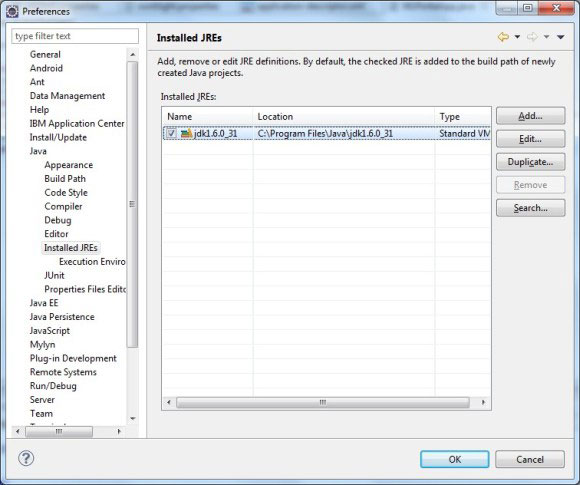Open Compiler preferences
580x485 pixels.
pos(63,206)
